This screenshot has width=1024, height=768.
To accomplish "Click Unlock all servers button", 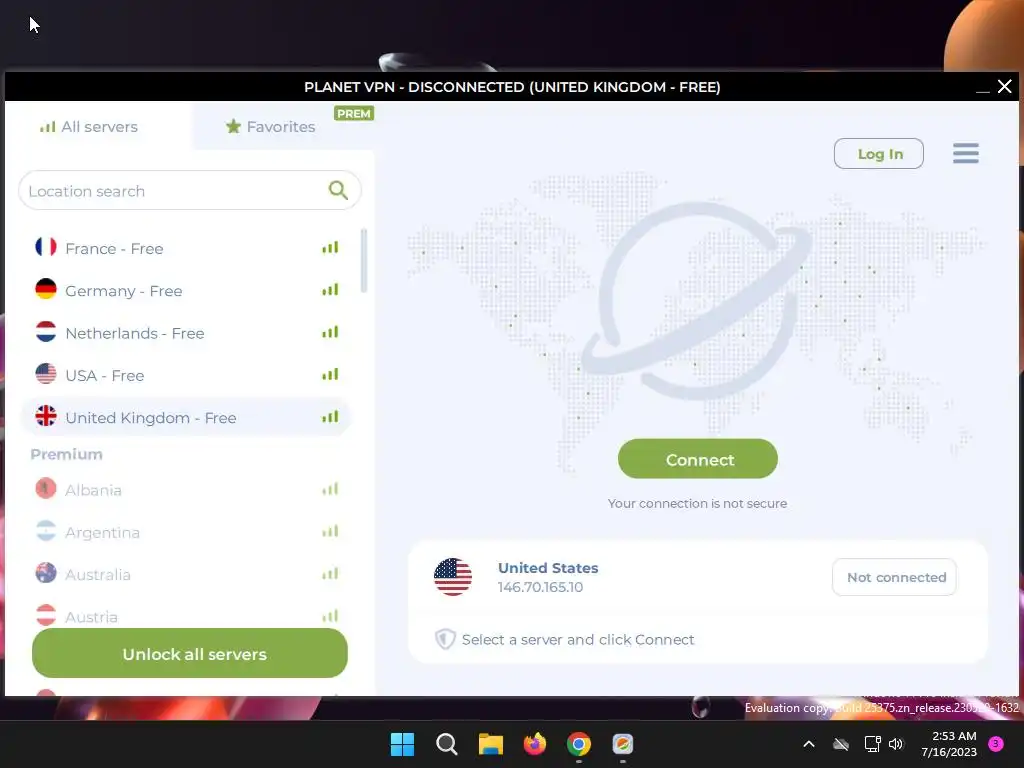I will point(189,653).
